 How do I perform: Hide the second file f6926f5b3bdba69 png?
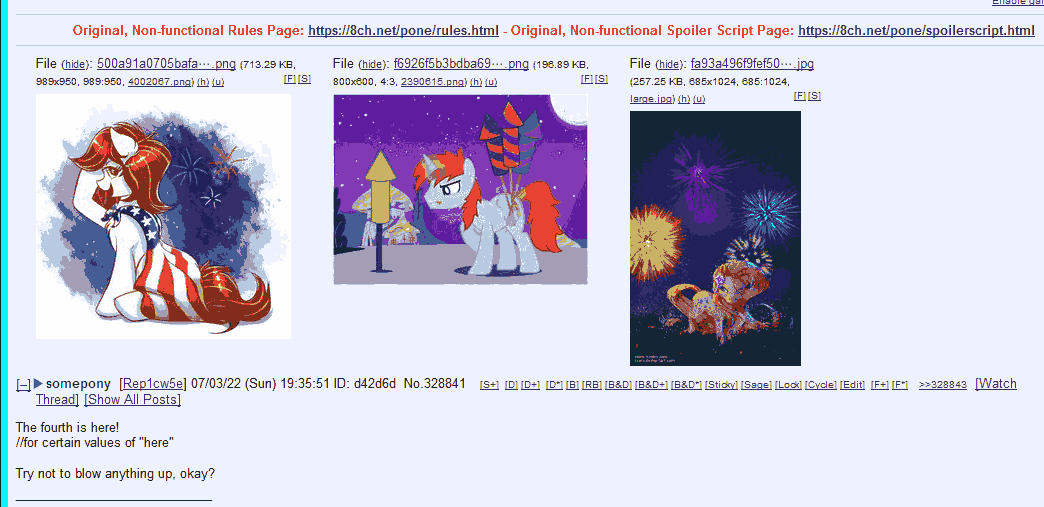[x=372, y=65]
